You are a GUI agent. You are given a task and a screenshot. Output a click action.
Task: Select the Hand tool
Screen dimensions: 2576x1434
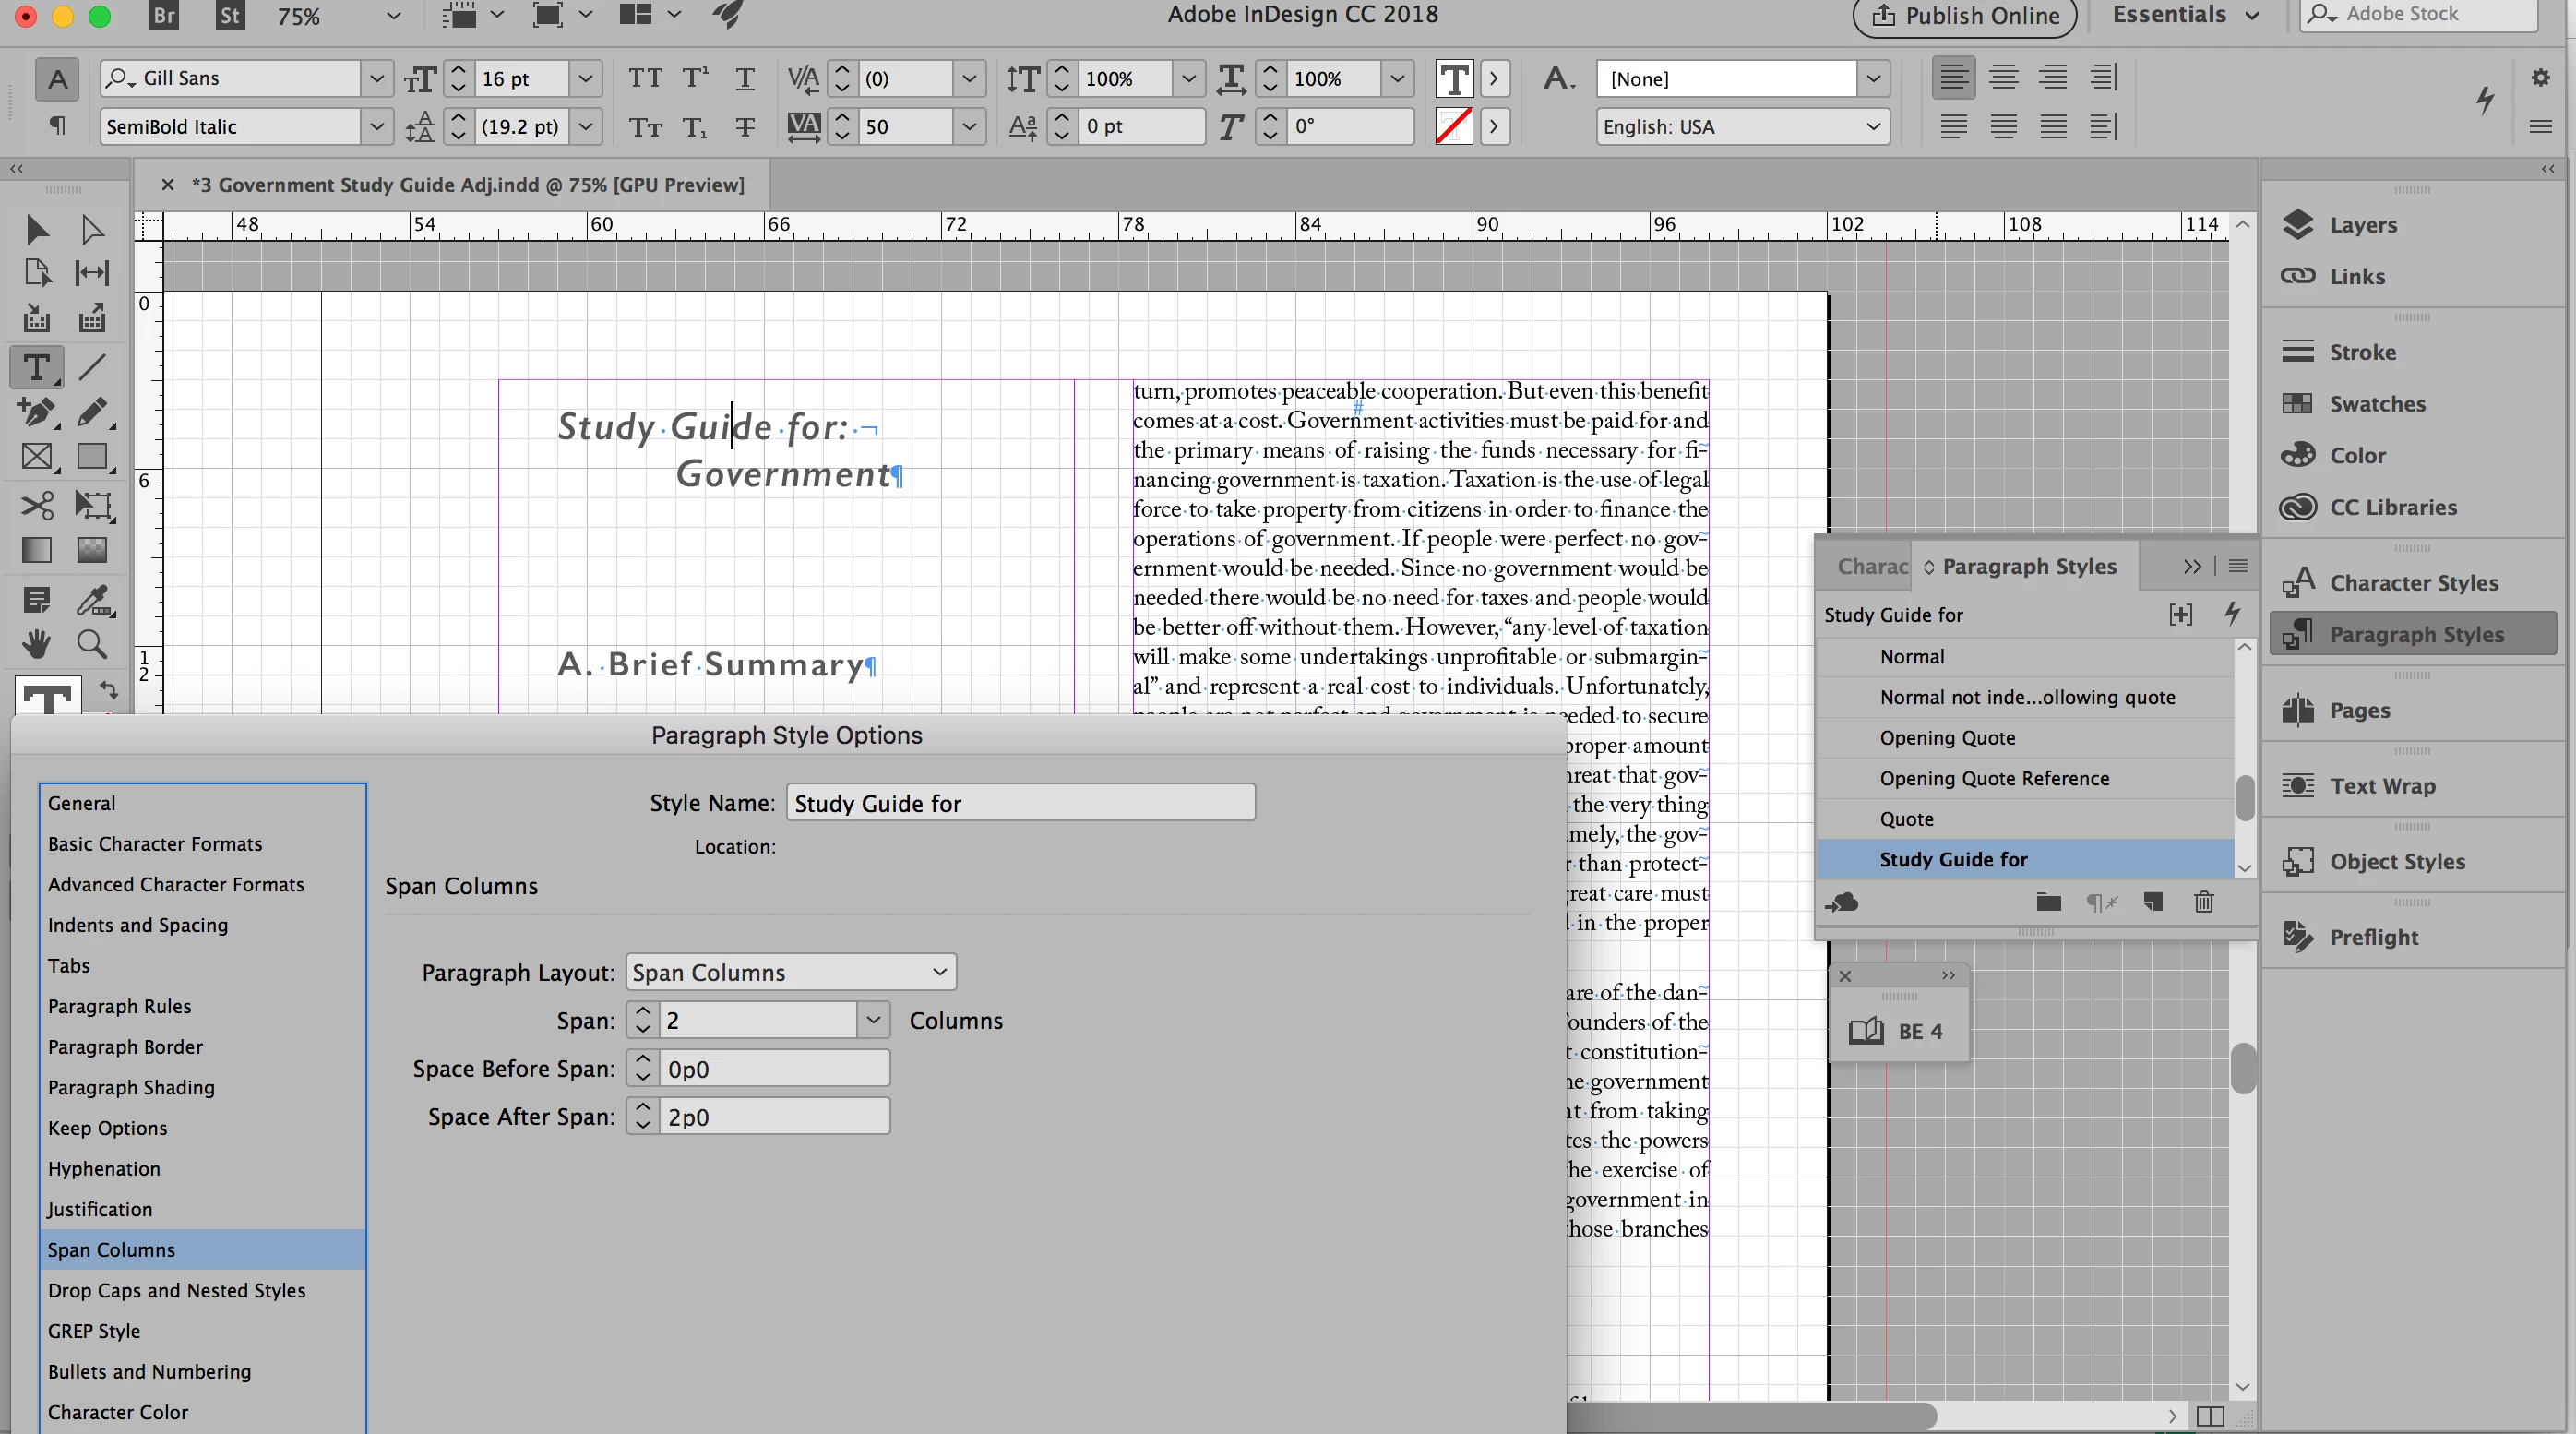pyautogui.click(x=37, y=644)
